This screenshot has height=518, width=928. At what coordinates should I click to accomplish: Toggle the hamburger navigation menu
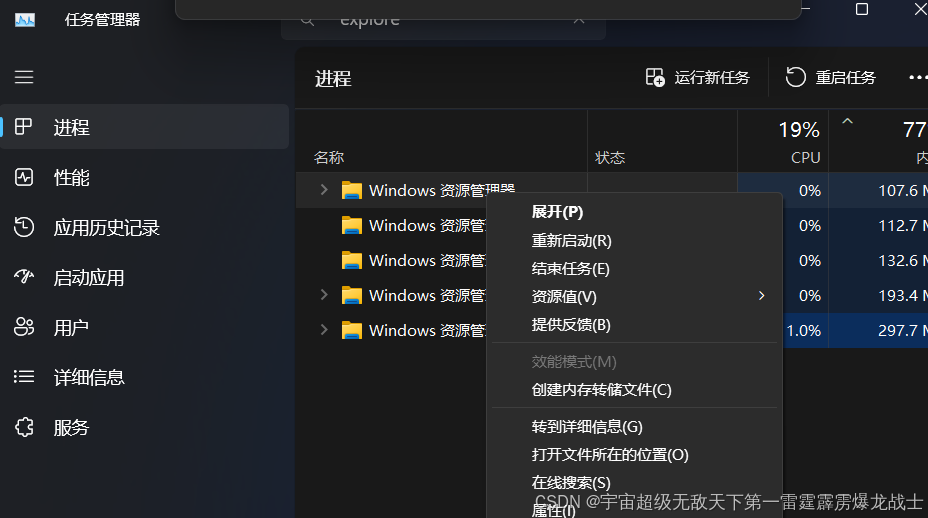click(24, 77)
